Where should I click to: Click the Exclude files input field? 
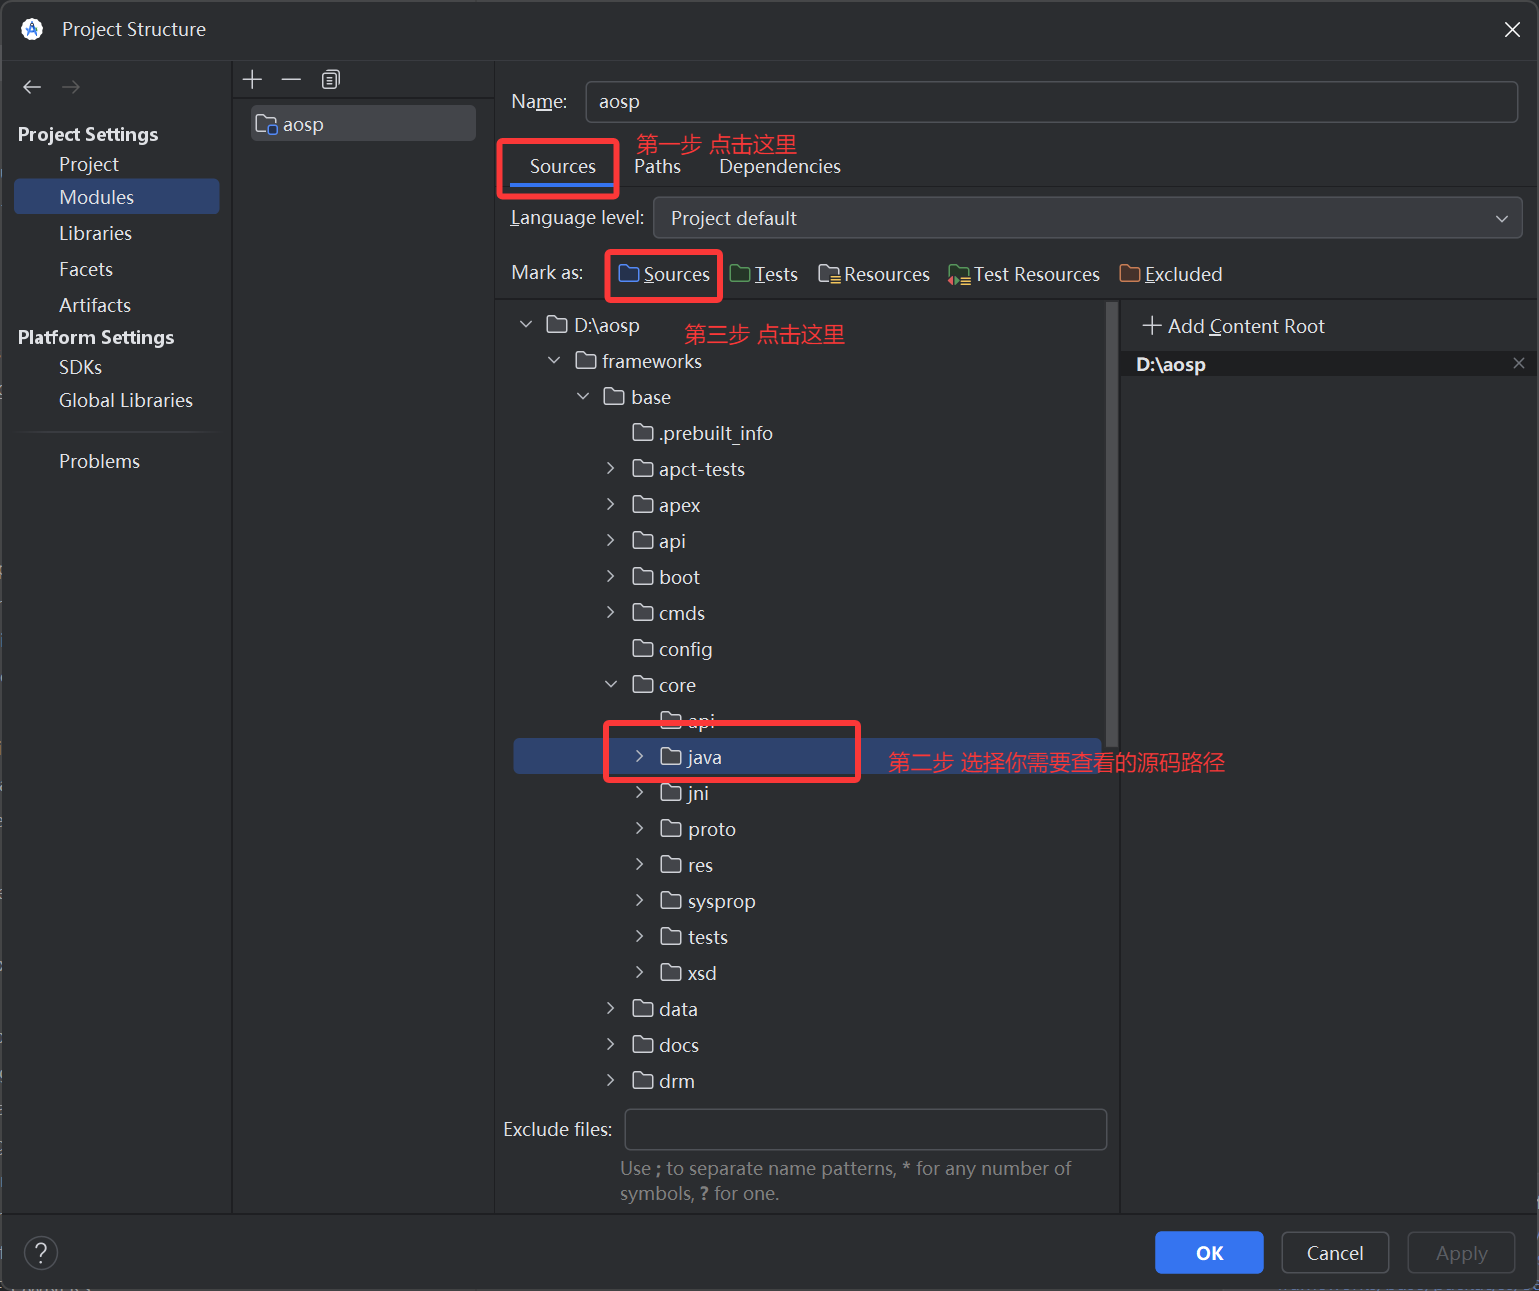(x=866, y=1129)
